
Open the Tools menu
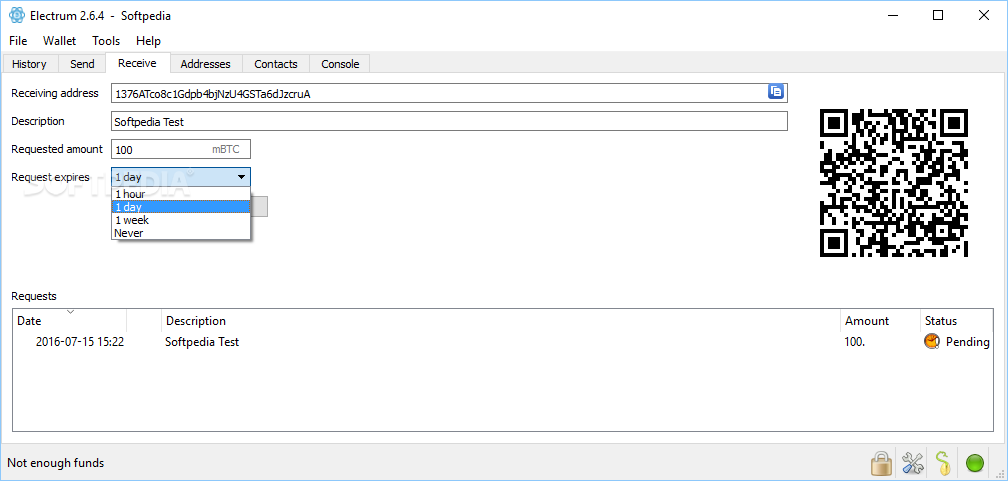tap(106, 41)
